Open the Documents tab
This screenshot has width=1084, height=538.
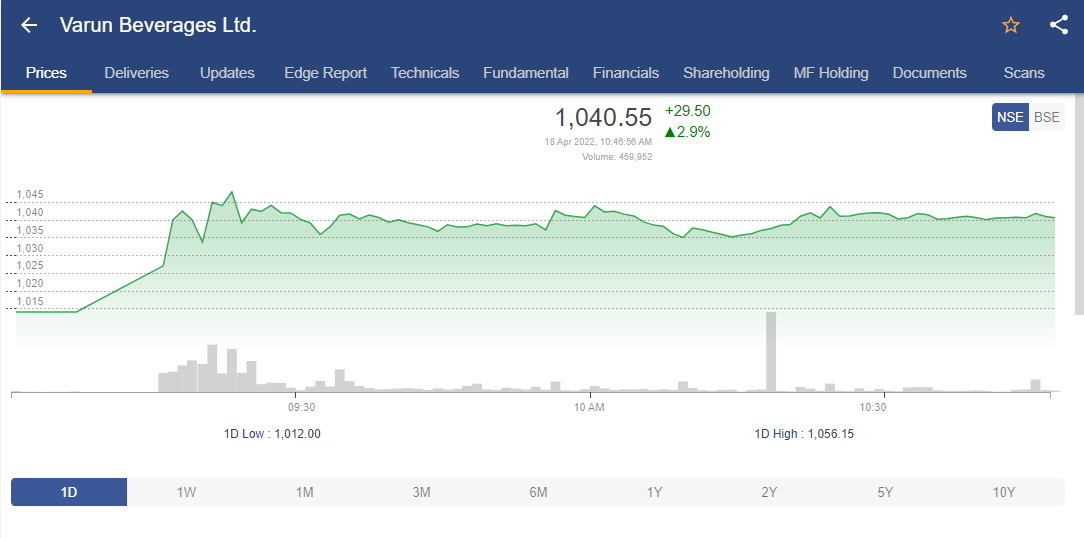click(x=929, y=73)
